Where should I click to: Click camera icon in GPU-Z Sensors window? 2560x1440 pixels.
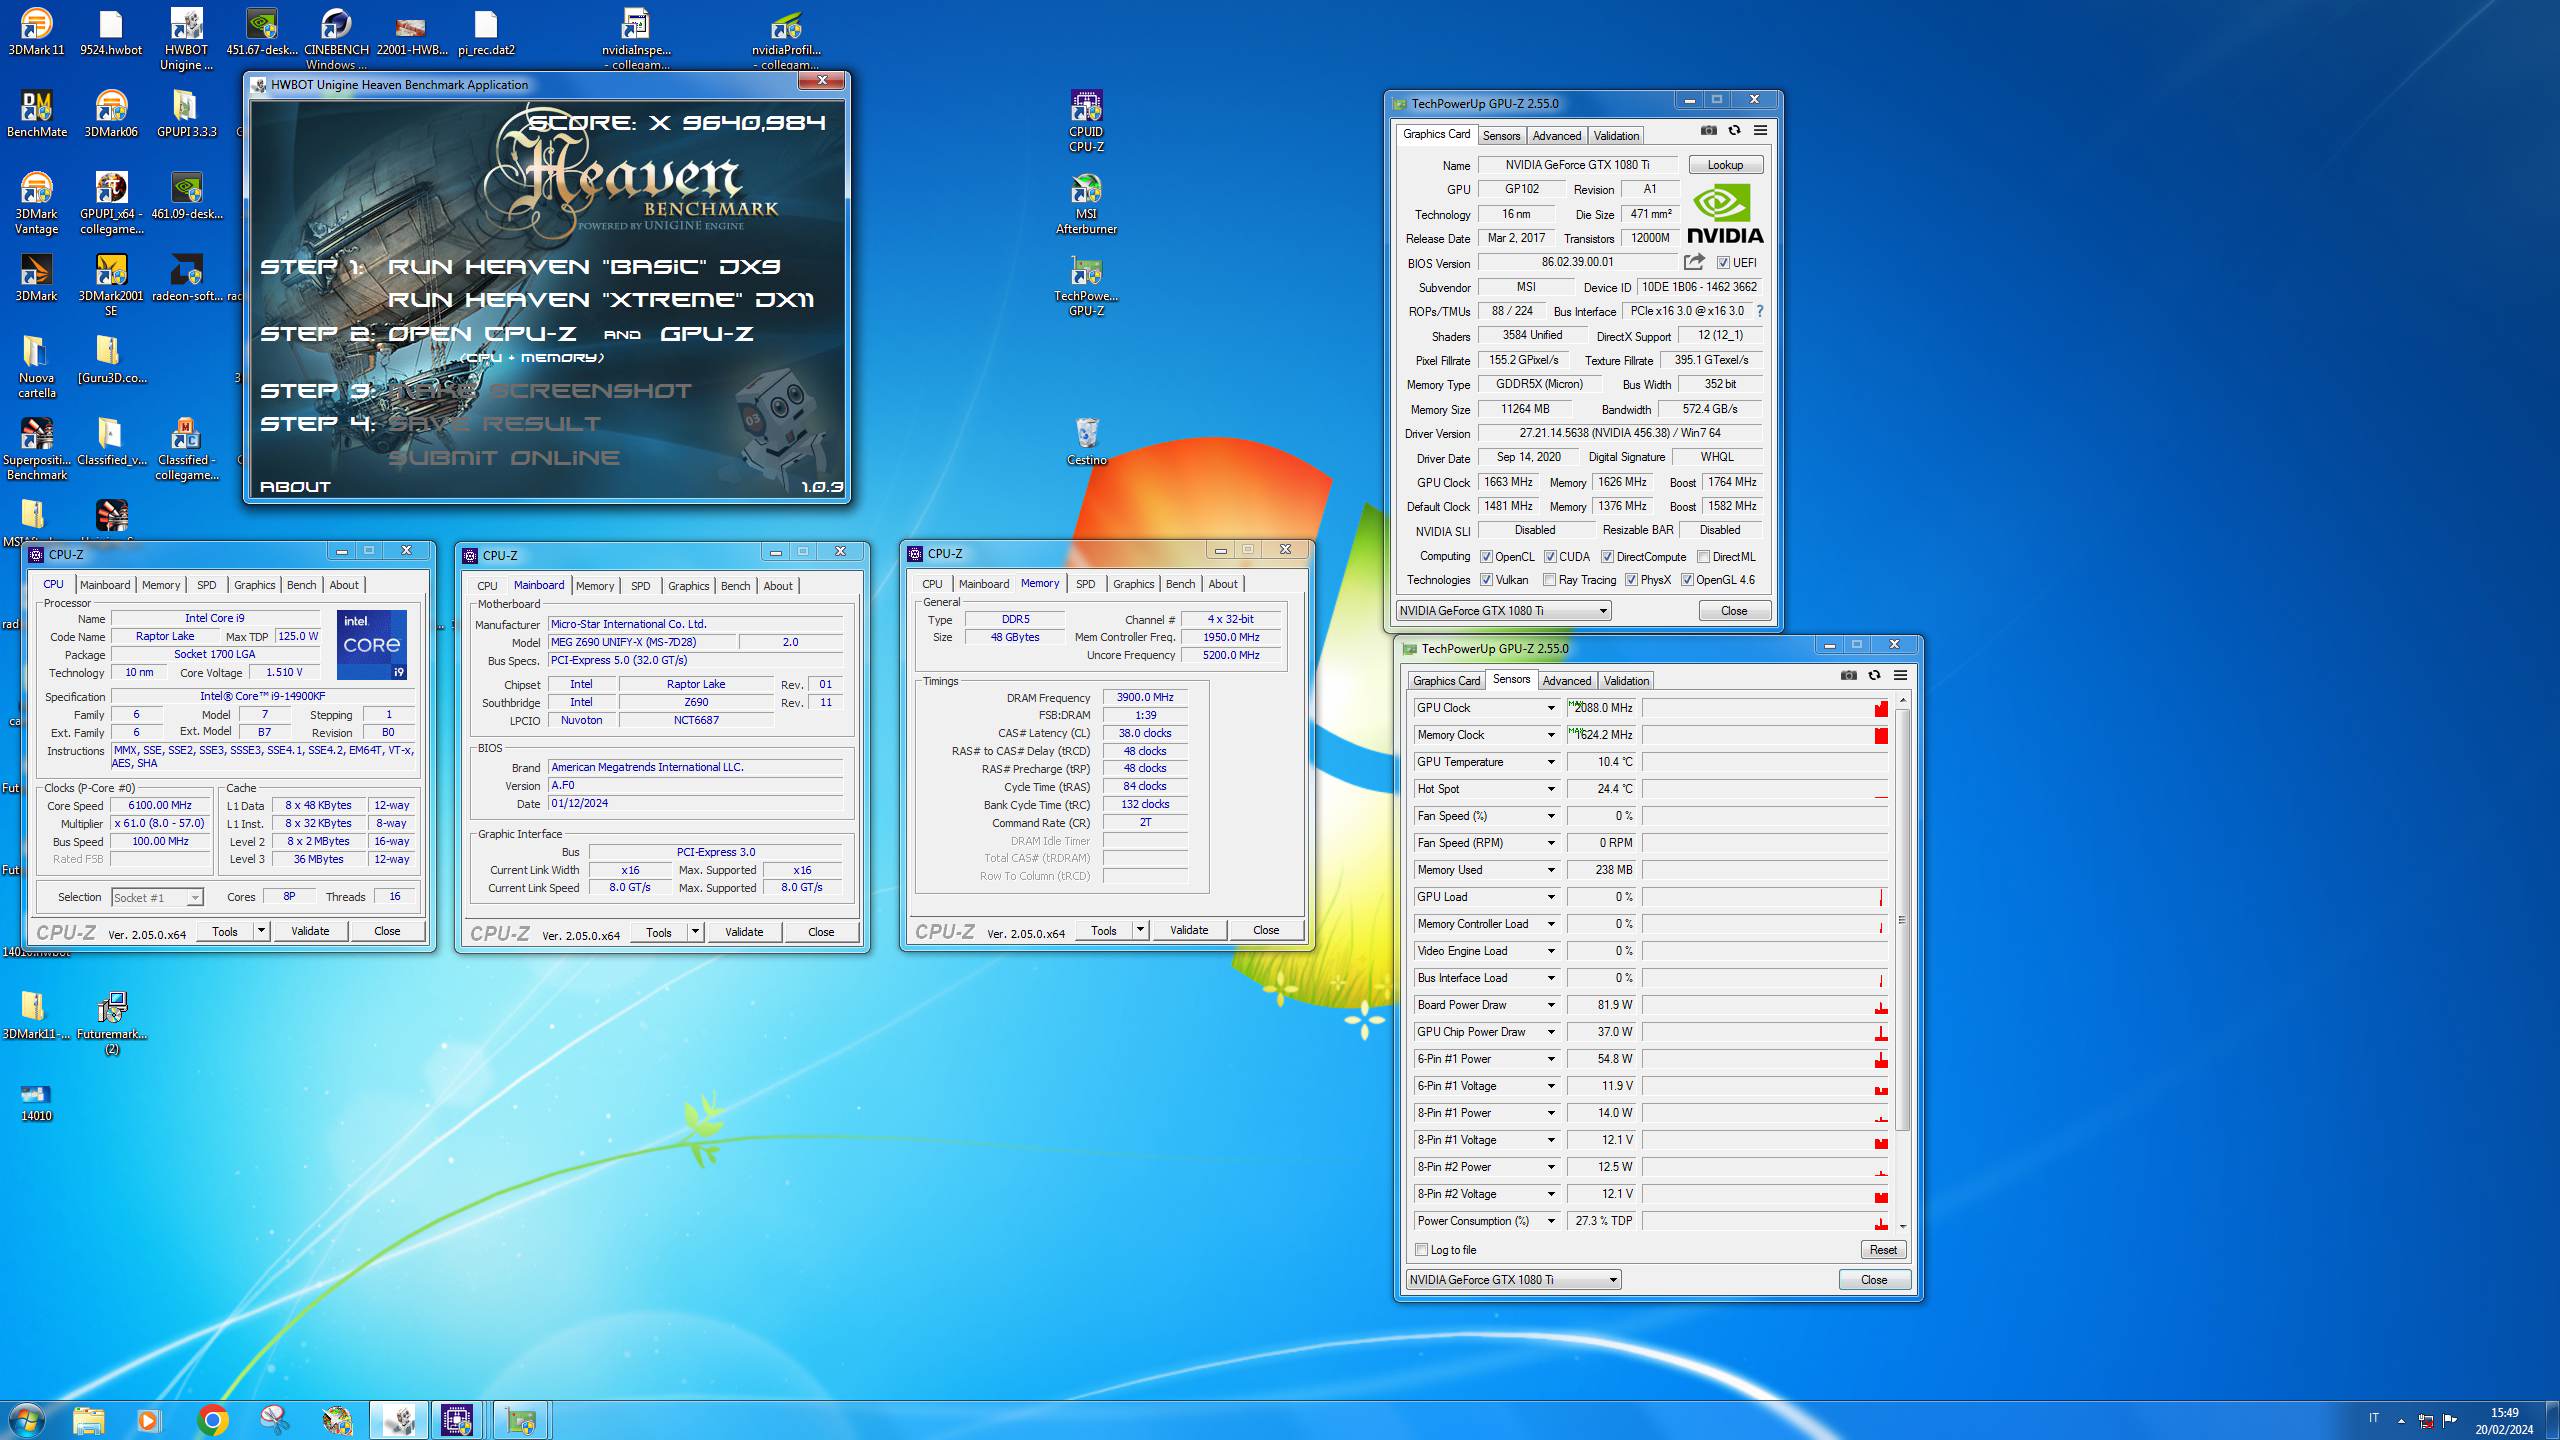[x=1849, y=676]
